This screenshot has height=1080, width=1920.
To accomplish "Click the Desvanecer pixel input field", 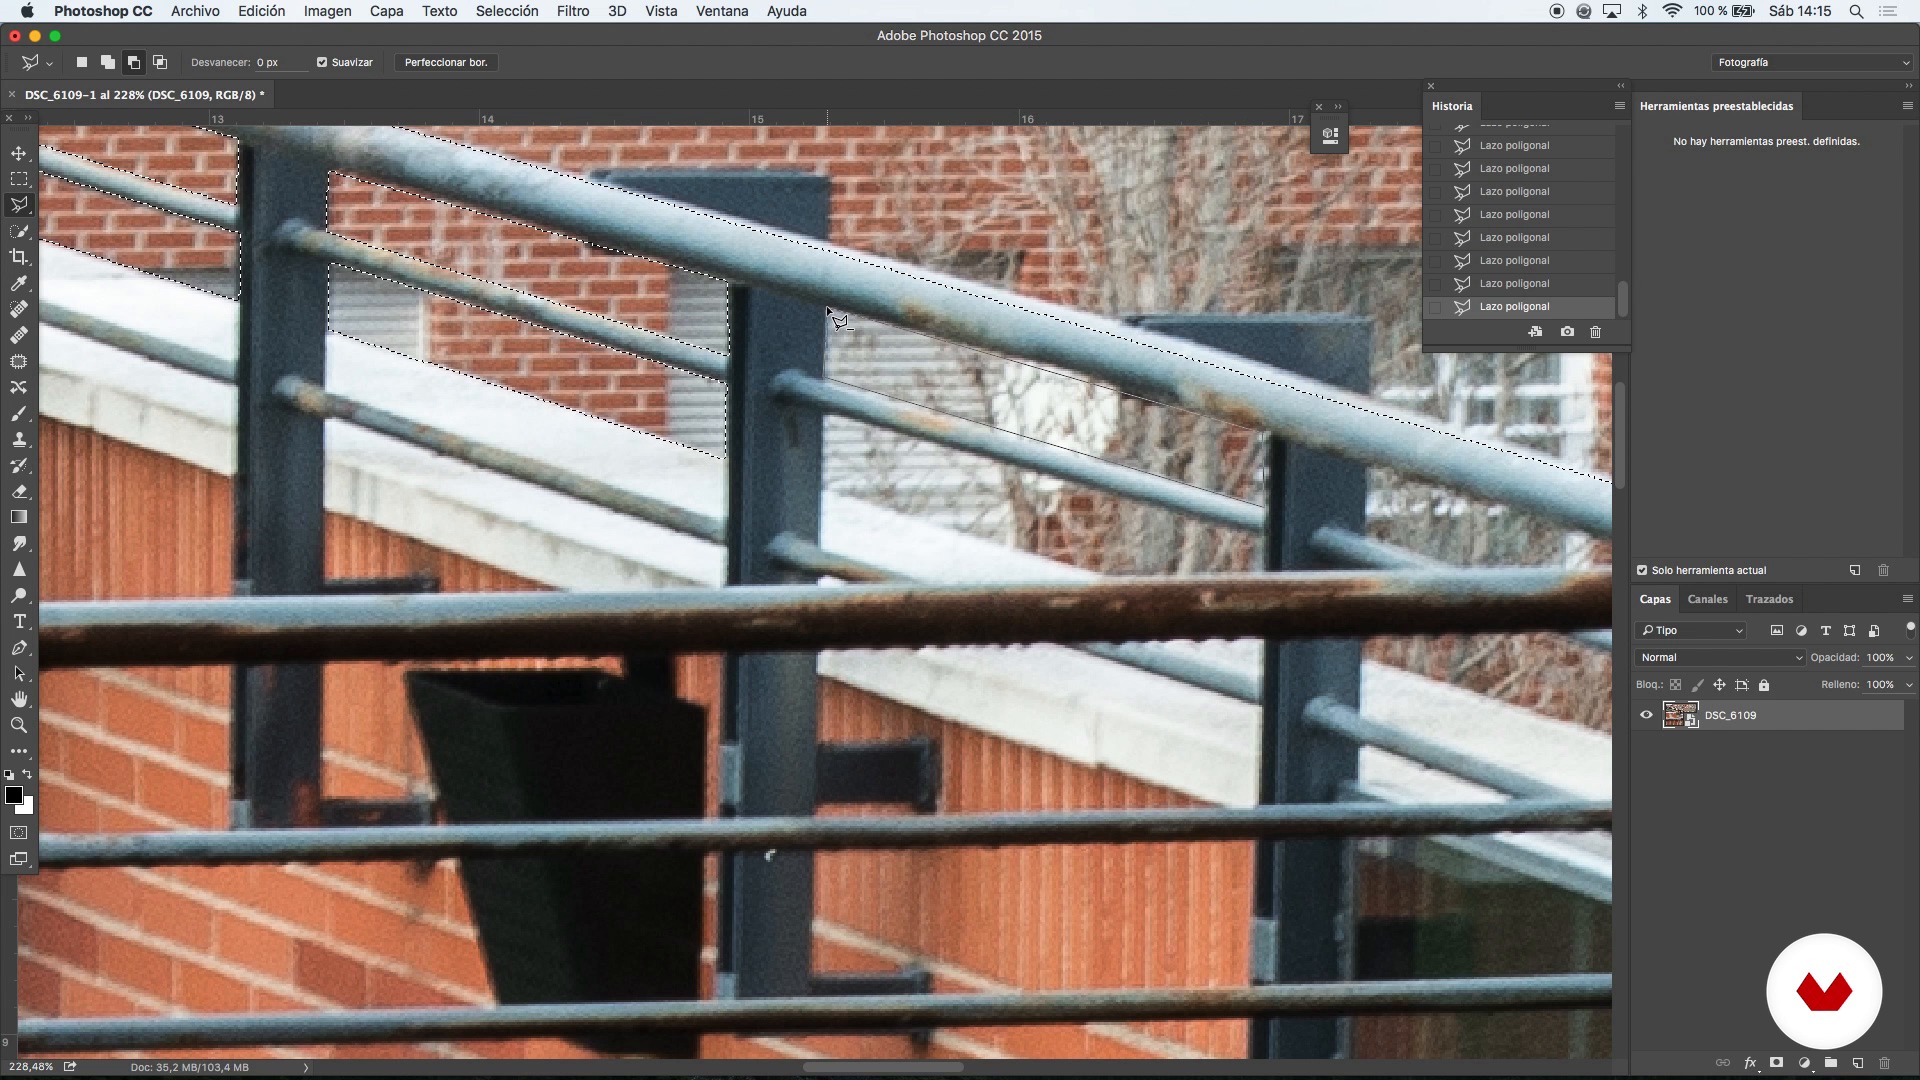I will point(281,62).
